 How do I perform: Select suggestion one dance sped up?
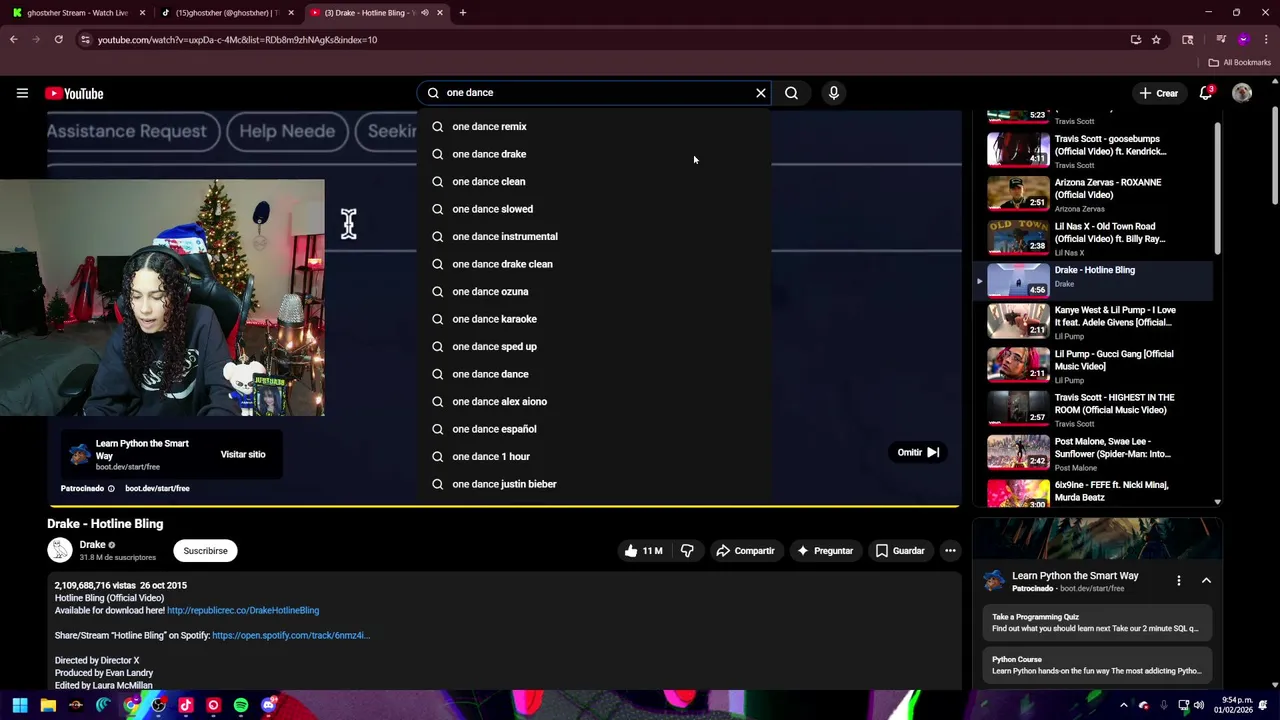(594, 347)
